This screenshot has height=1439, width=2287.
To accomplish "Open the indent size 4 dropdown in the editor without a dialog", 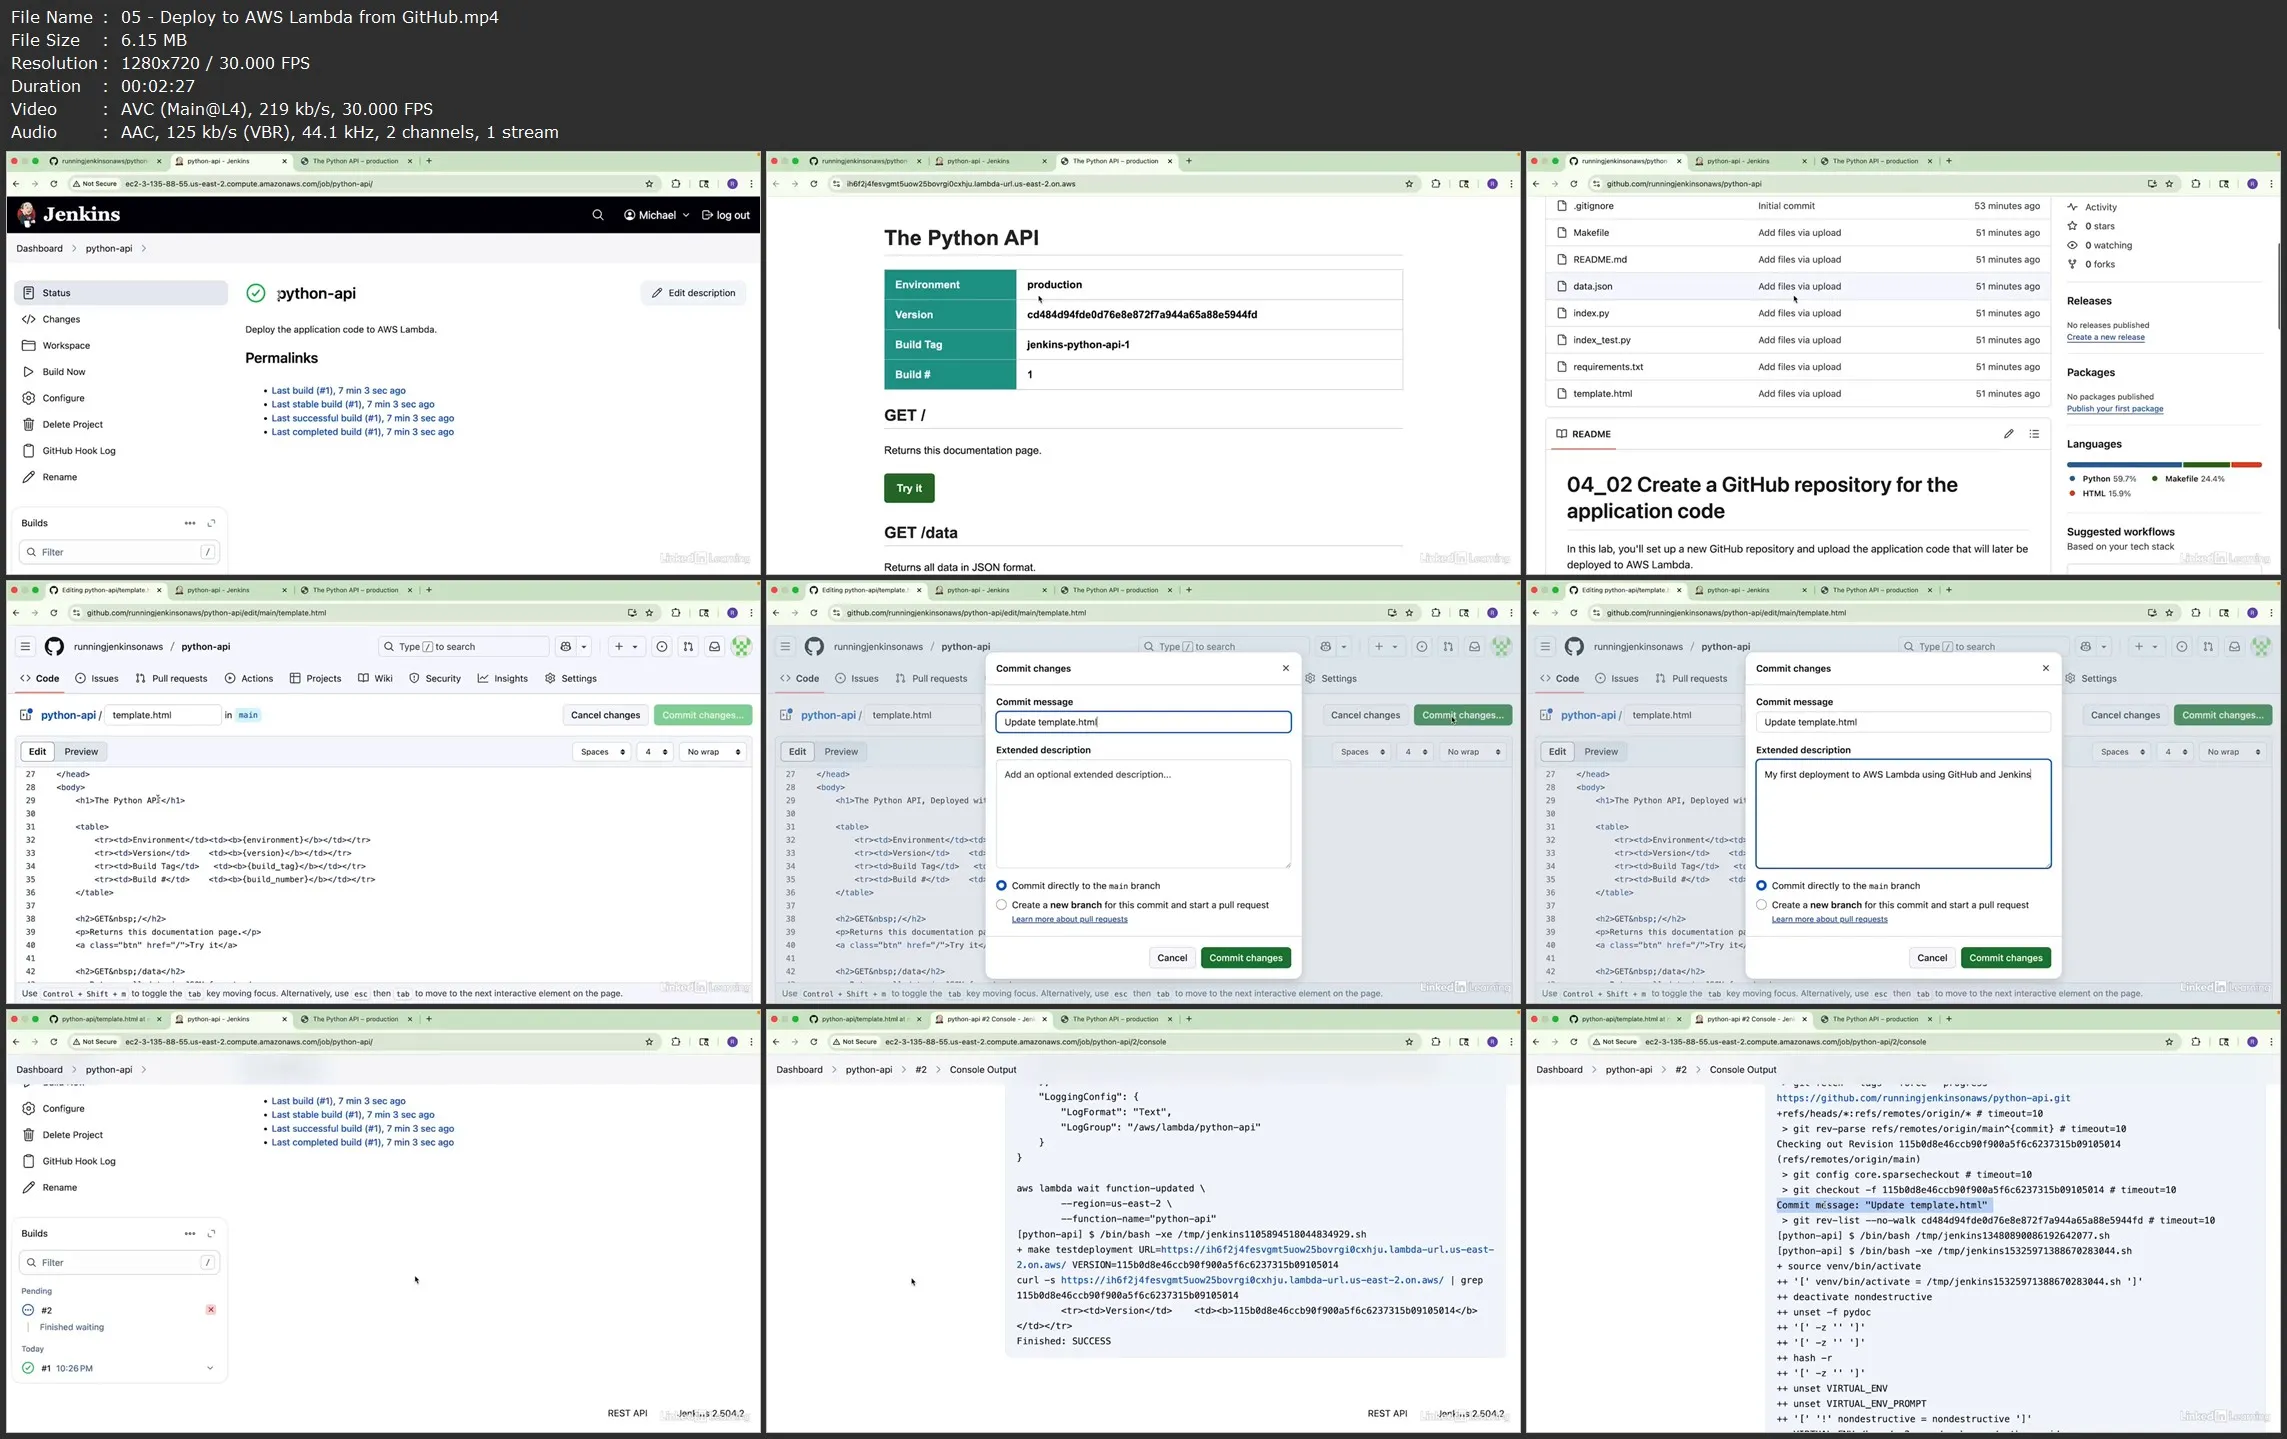I will point(654,752).
